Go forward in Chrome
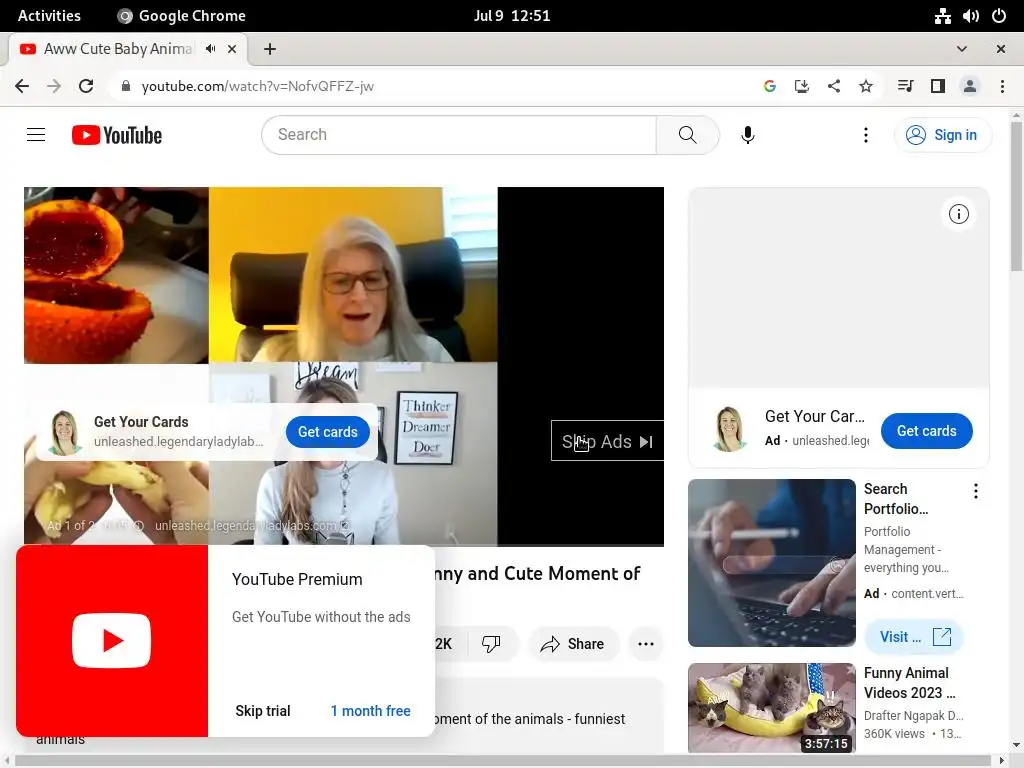Image resolution: width=1024 pixels, height=768 pixels. (54, 86)
